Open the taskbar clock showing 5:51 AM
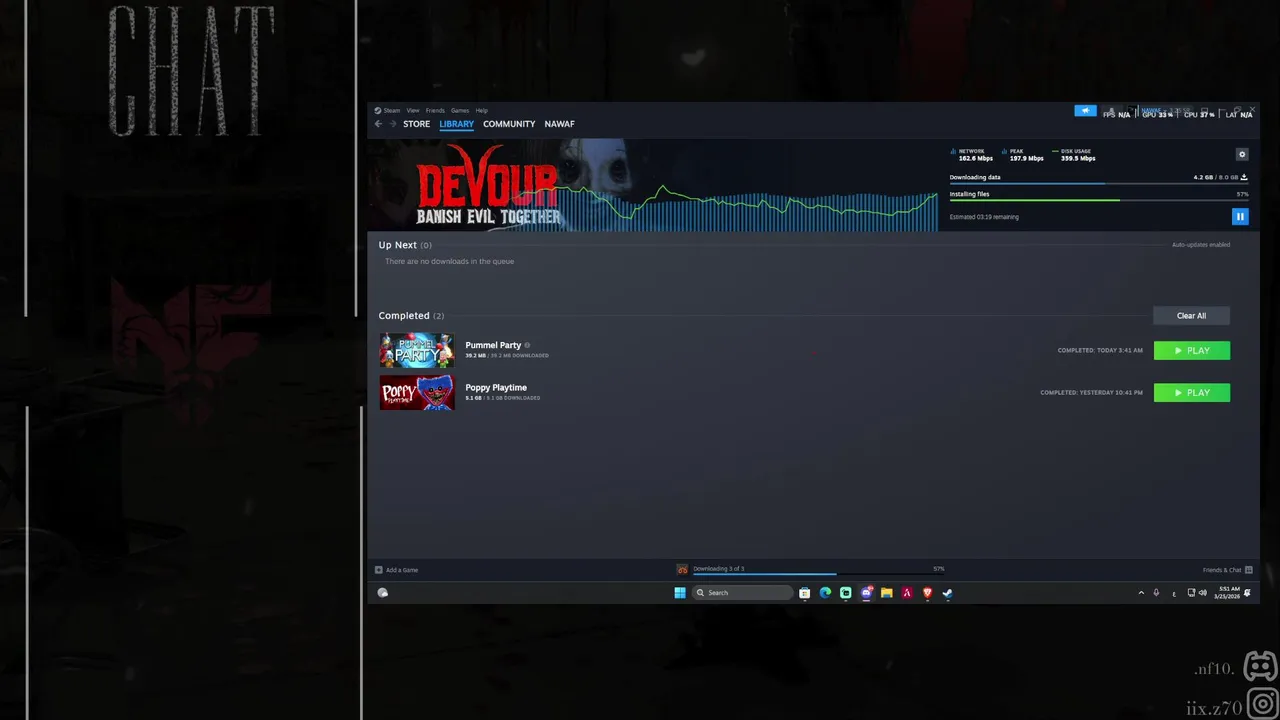This screenshot has height=720, width=1280. 1227,593
